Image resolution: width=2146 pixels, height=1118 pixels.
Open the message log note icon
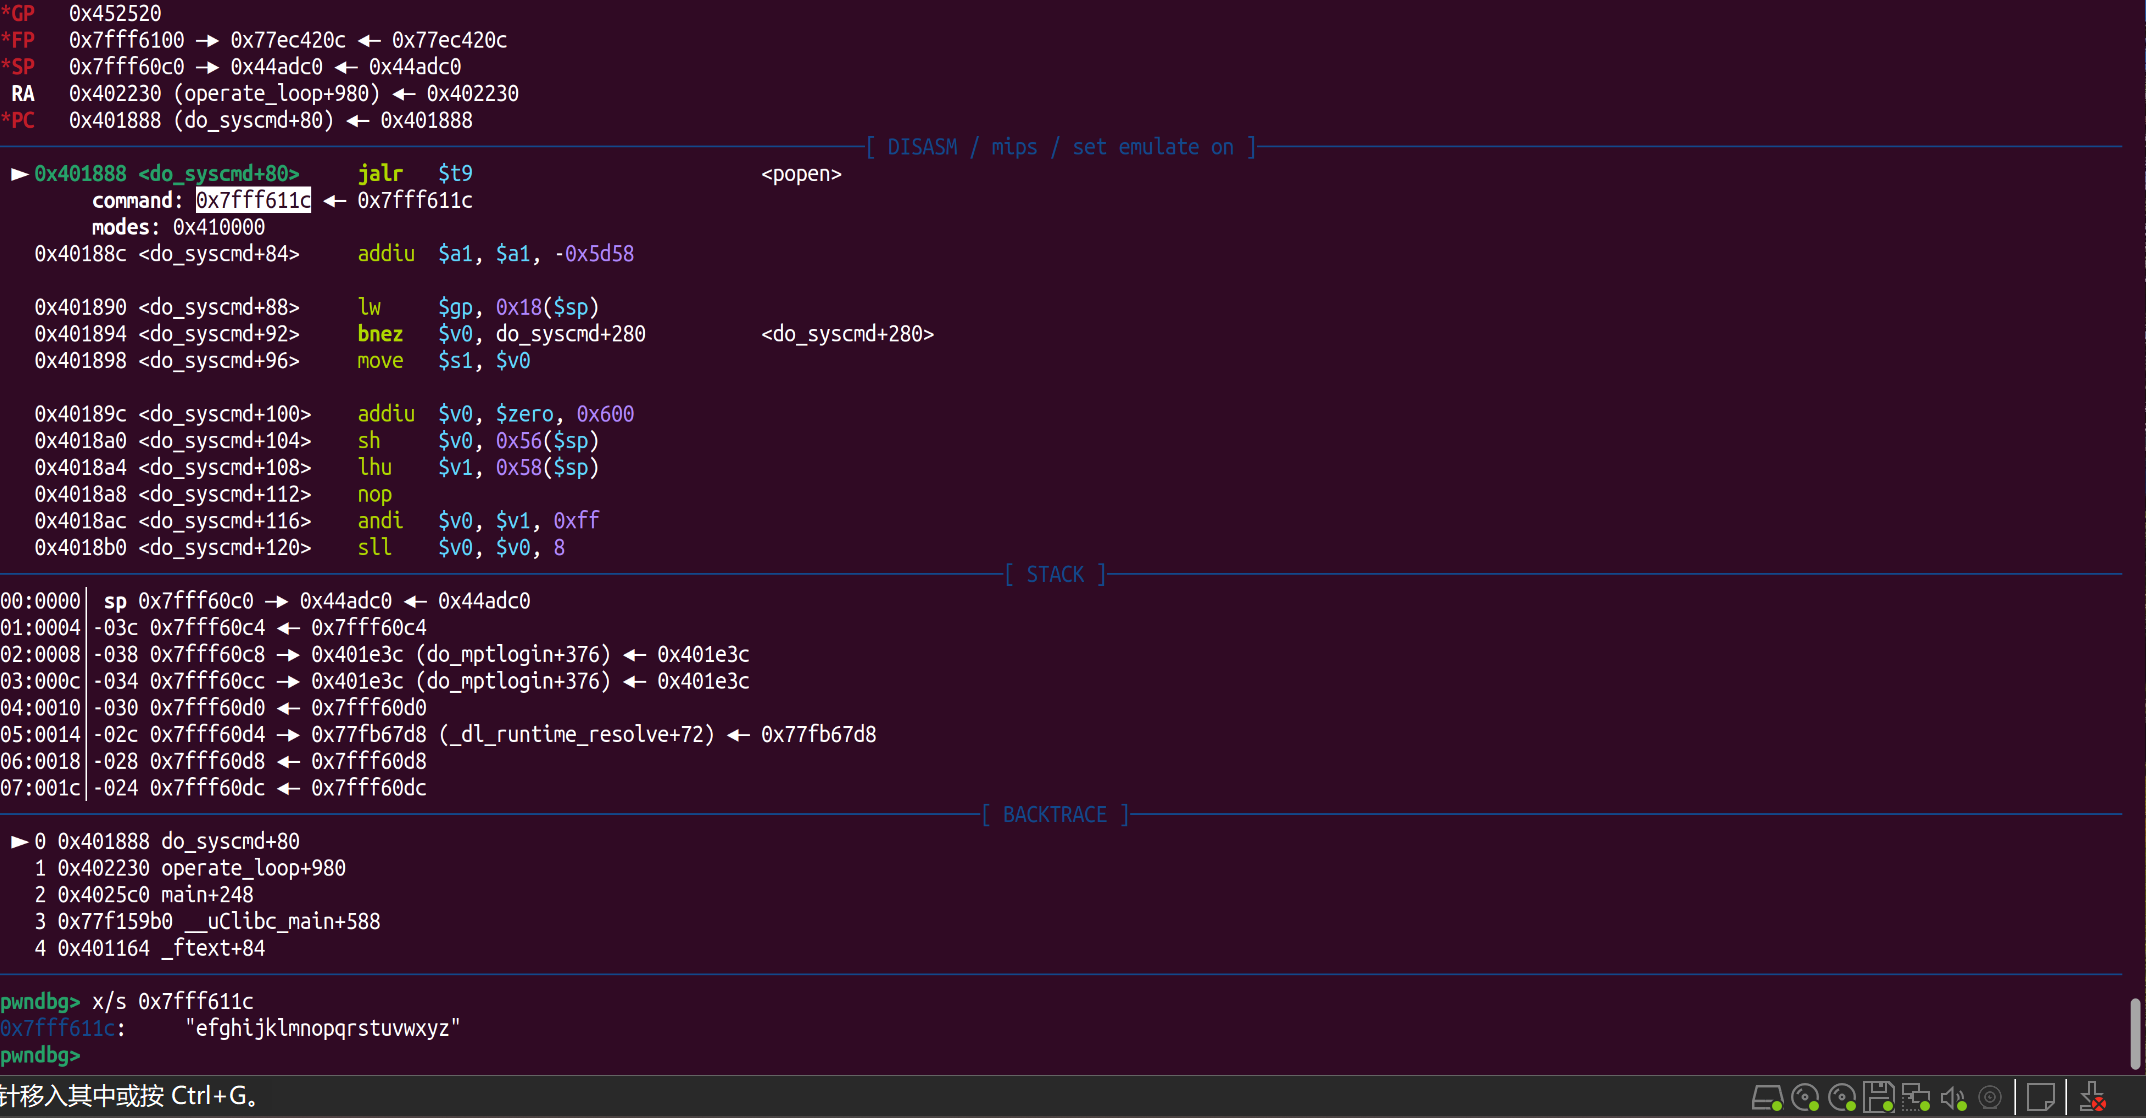click(2040, 1098)
